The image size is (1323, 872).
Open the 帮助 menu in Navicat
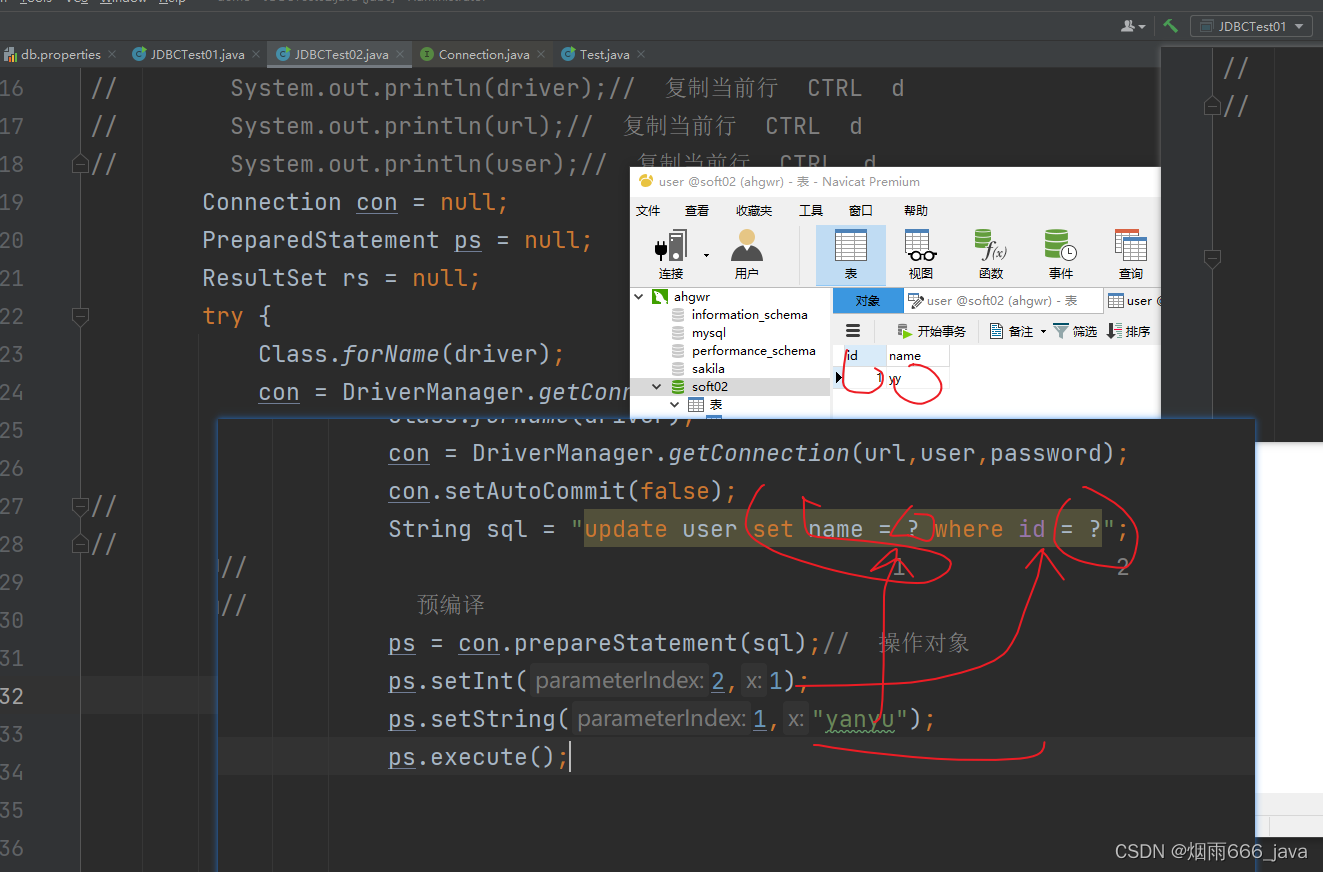[x=915, y=210]
